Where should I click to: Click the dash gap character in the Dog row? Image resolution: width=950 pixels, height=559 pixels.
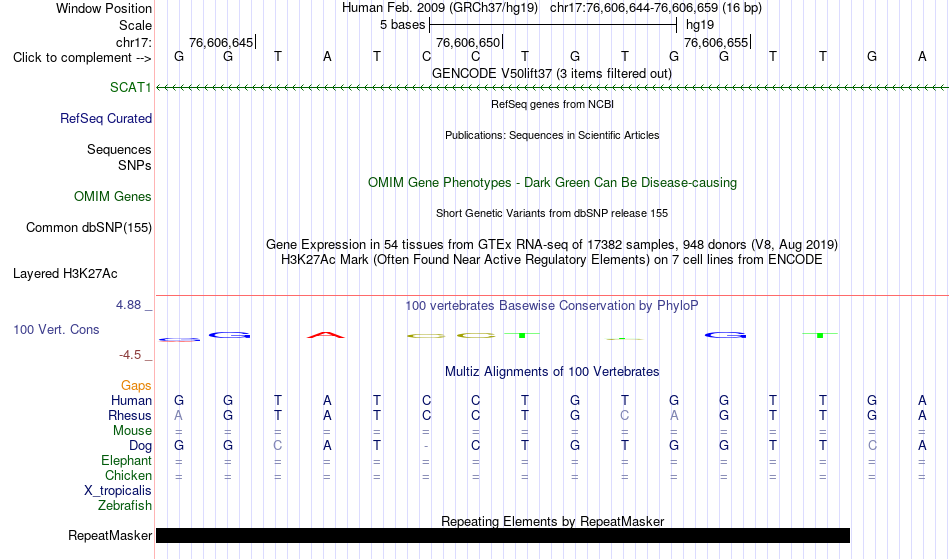coord(426,446)
